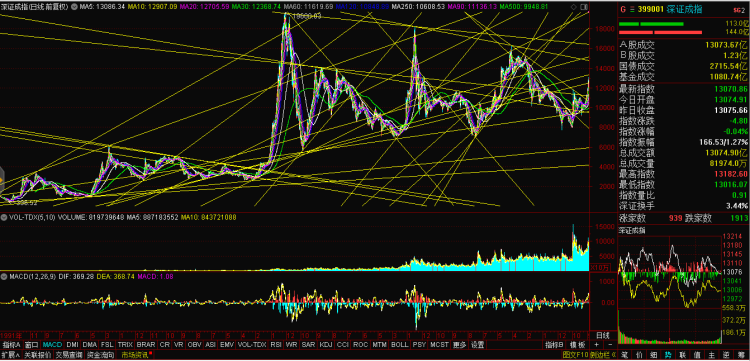This screenshot has width=750, height=361.
Task: Open the chart settings dropdown beside 深证成指 title
Action: [75, 7]
